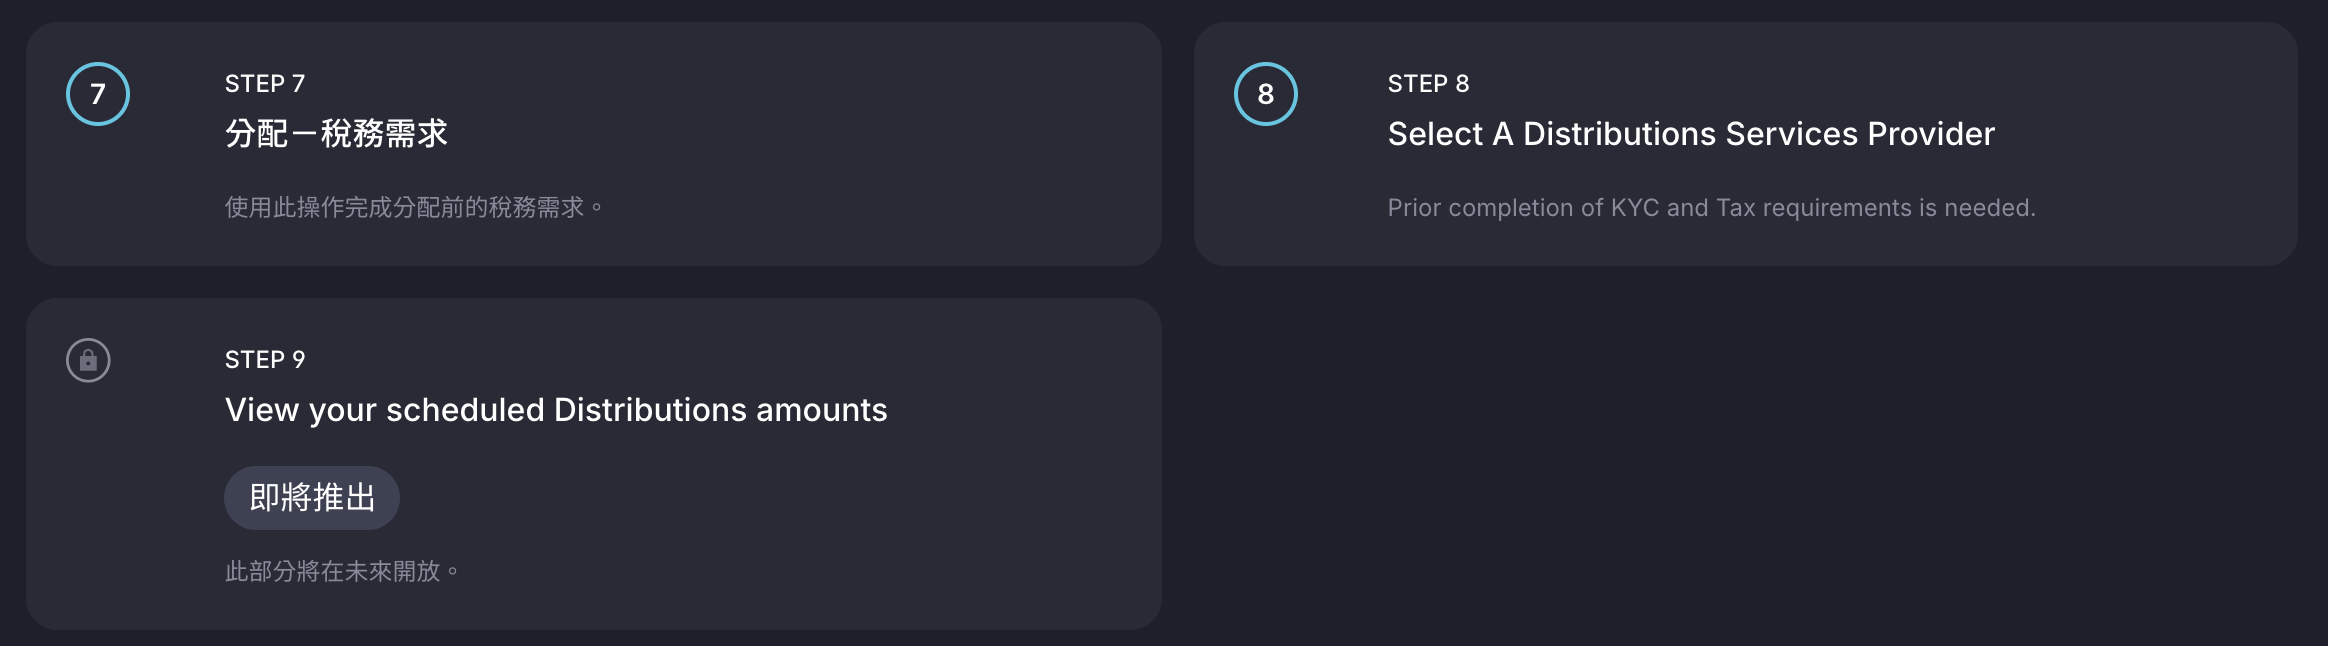The width and height of the screenshot is (2328, 646).
Task: Click the STEP 7 label
Action: point(265,84)
